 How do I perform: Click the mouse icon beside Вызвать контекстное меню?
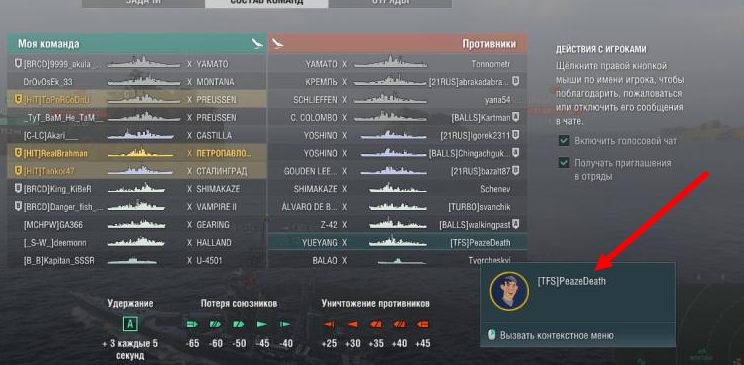tap(492, 335)
